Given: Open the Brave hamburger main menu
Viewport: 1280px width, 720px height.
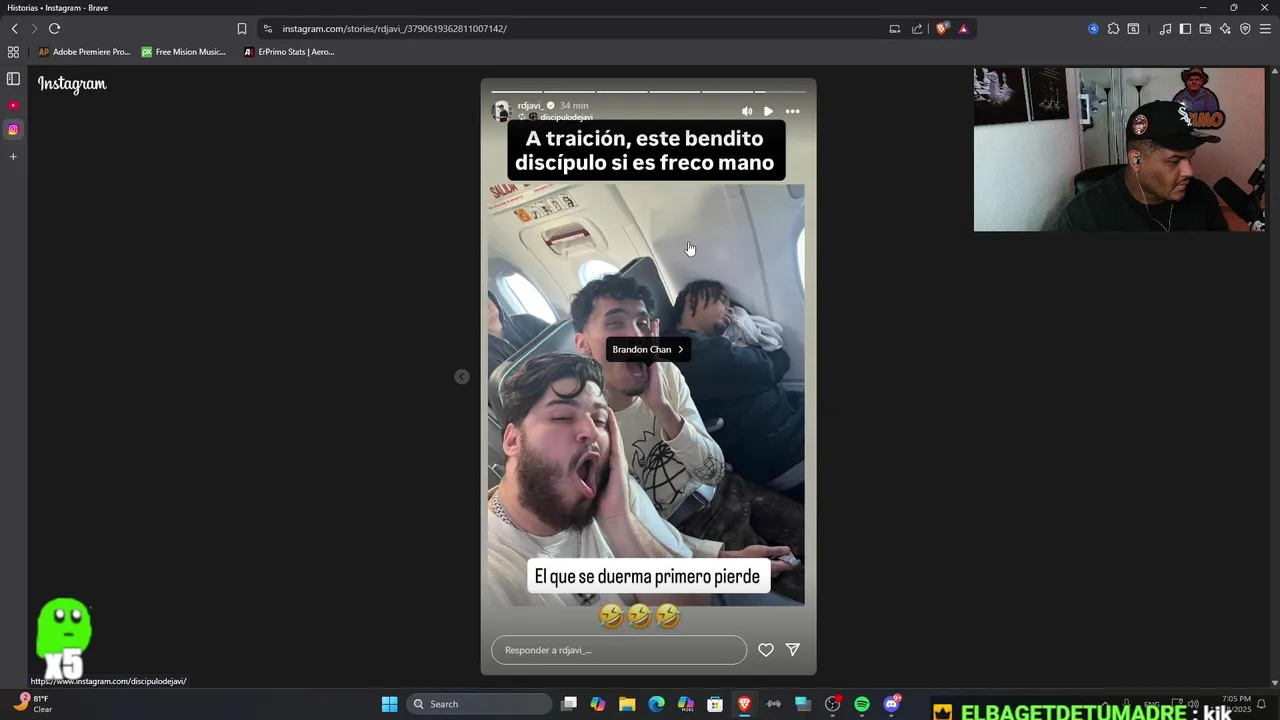Looking at the screenshot, I should tap(1265, 29).
